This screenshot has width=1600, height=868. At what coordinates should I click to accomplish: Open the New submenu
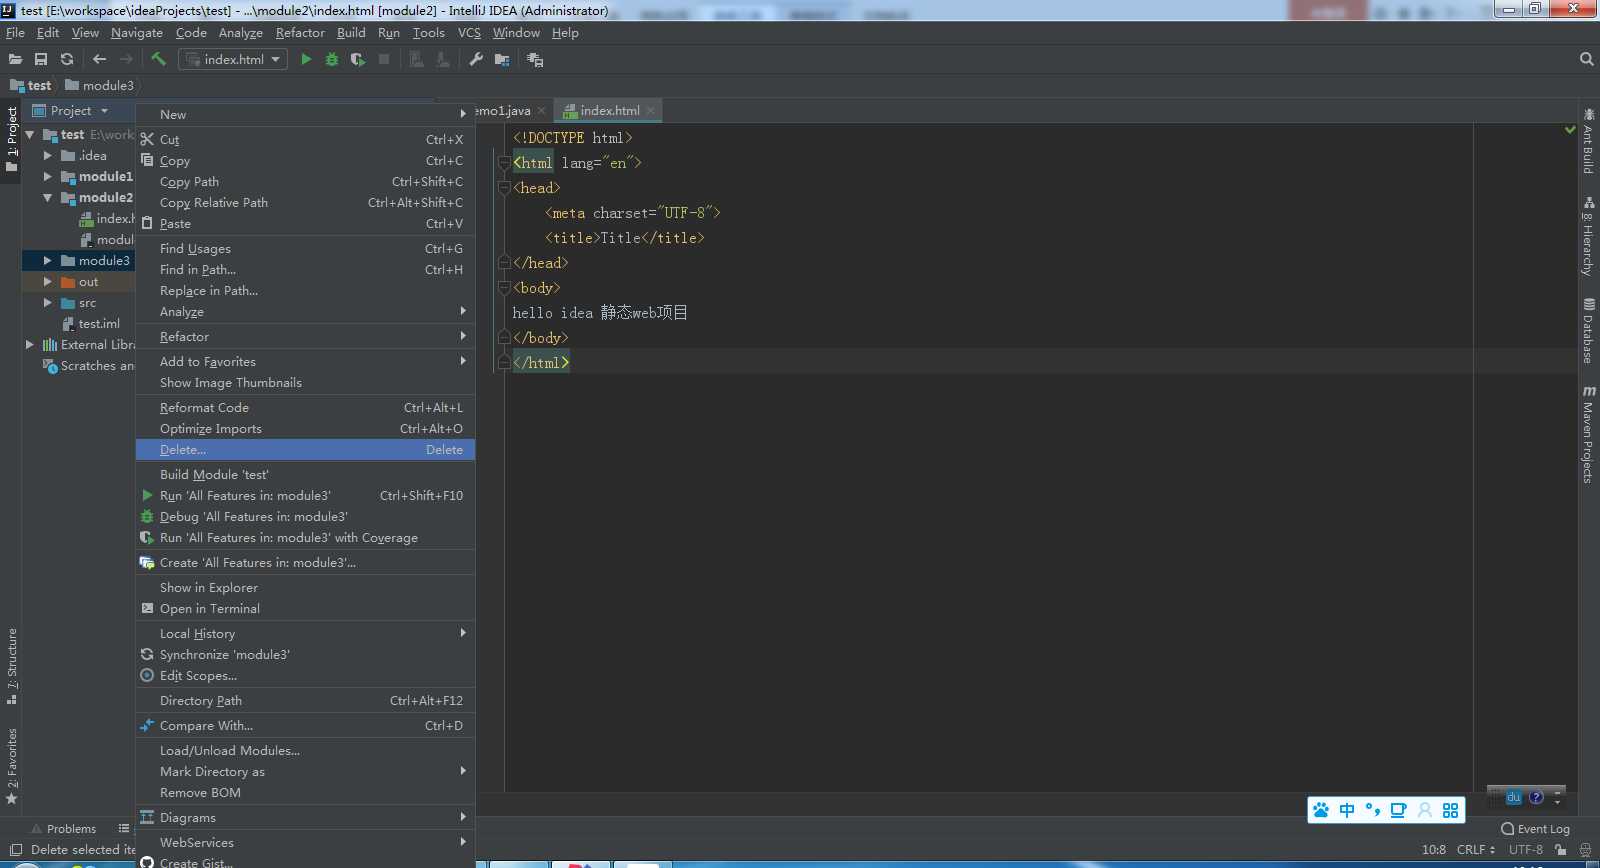(305, 115)
